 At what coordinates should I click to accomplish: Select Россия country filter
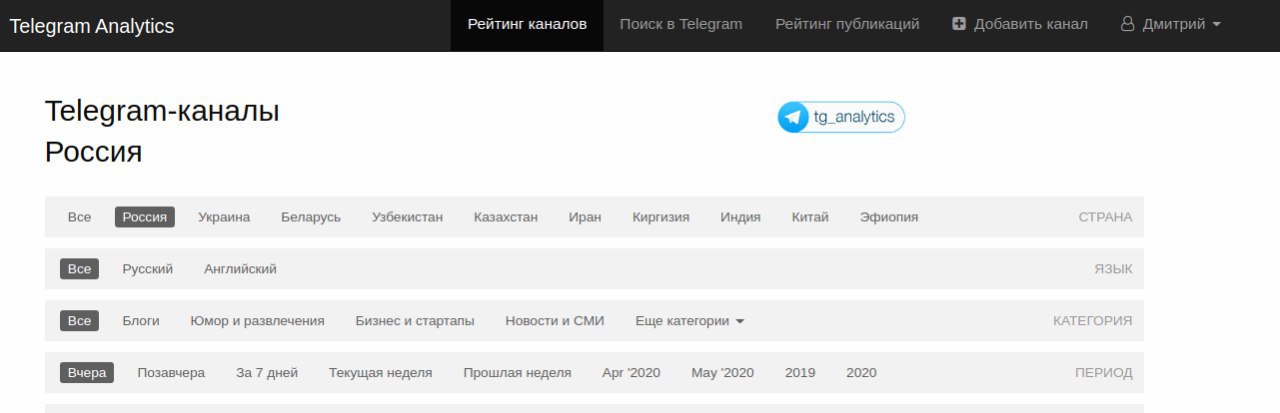tap(145, 217)
